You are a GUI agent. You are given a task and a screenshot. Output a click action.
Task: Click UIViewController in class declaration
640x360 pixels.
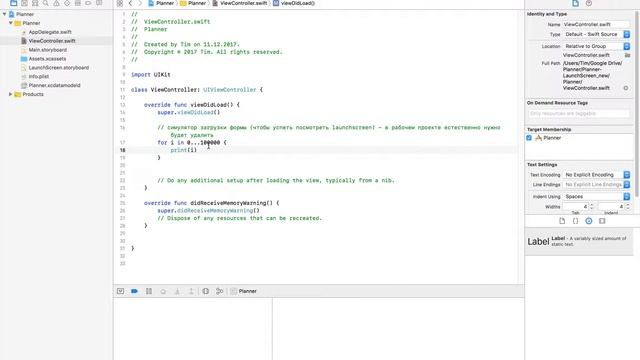pos(230,90)
